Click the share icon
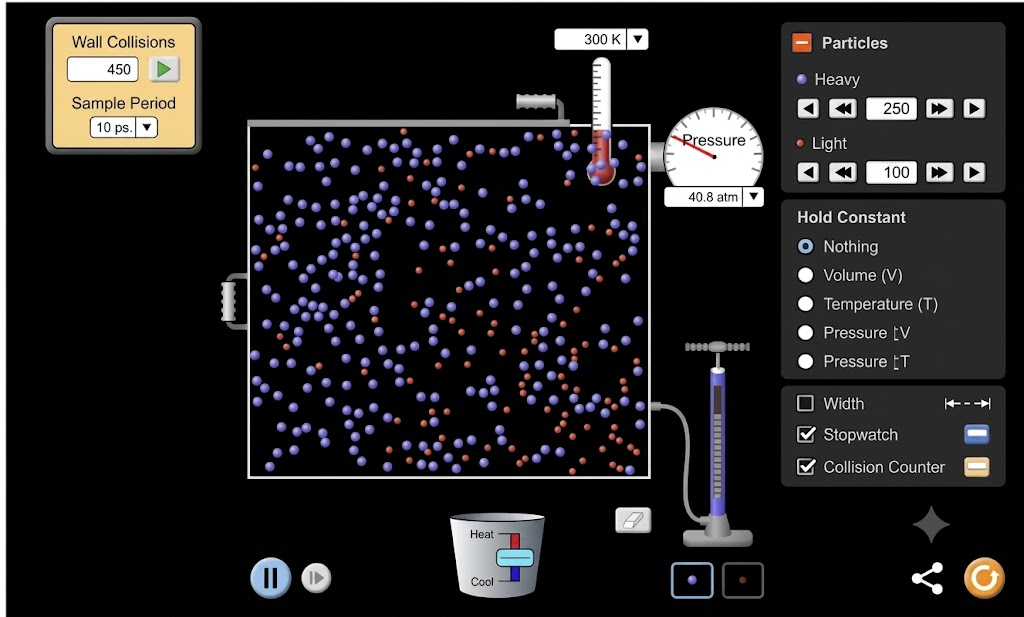Viewport: 1024px width, 617px height. point(927,578)
